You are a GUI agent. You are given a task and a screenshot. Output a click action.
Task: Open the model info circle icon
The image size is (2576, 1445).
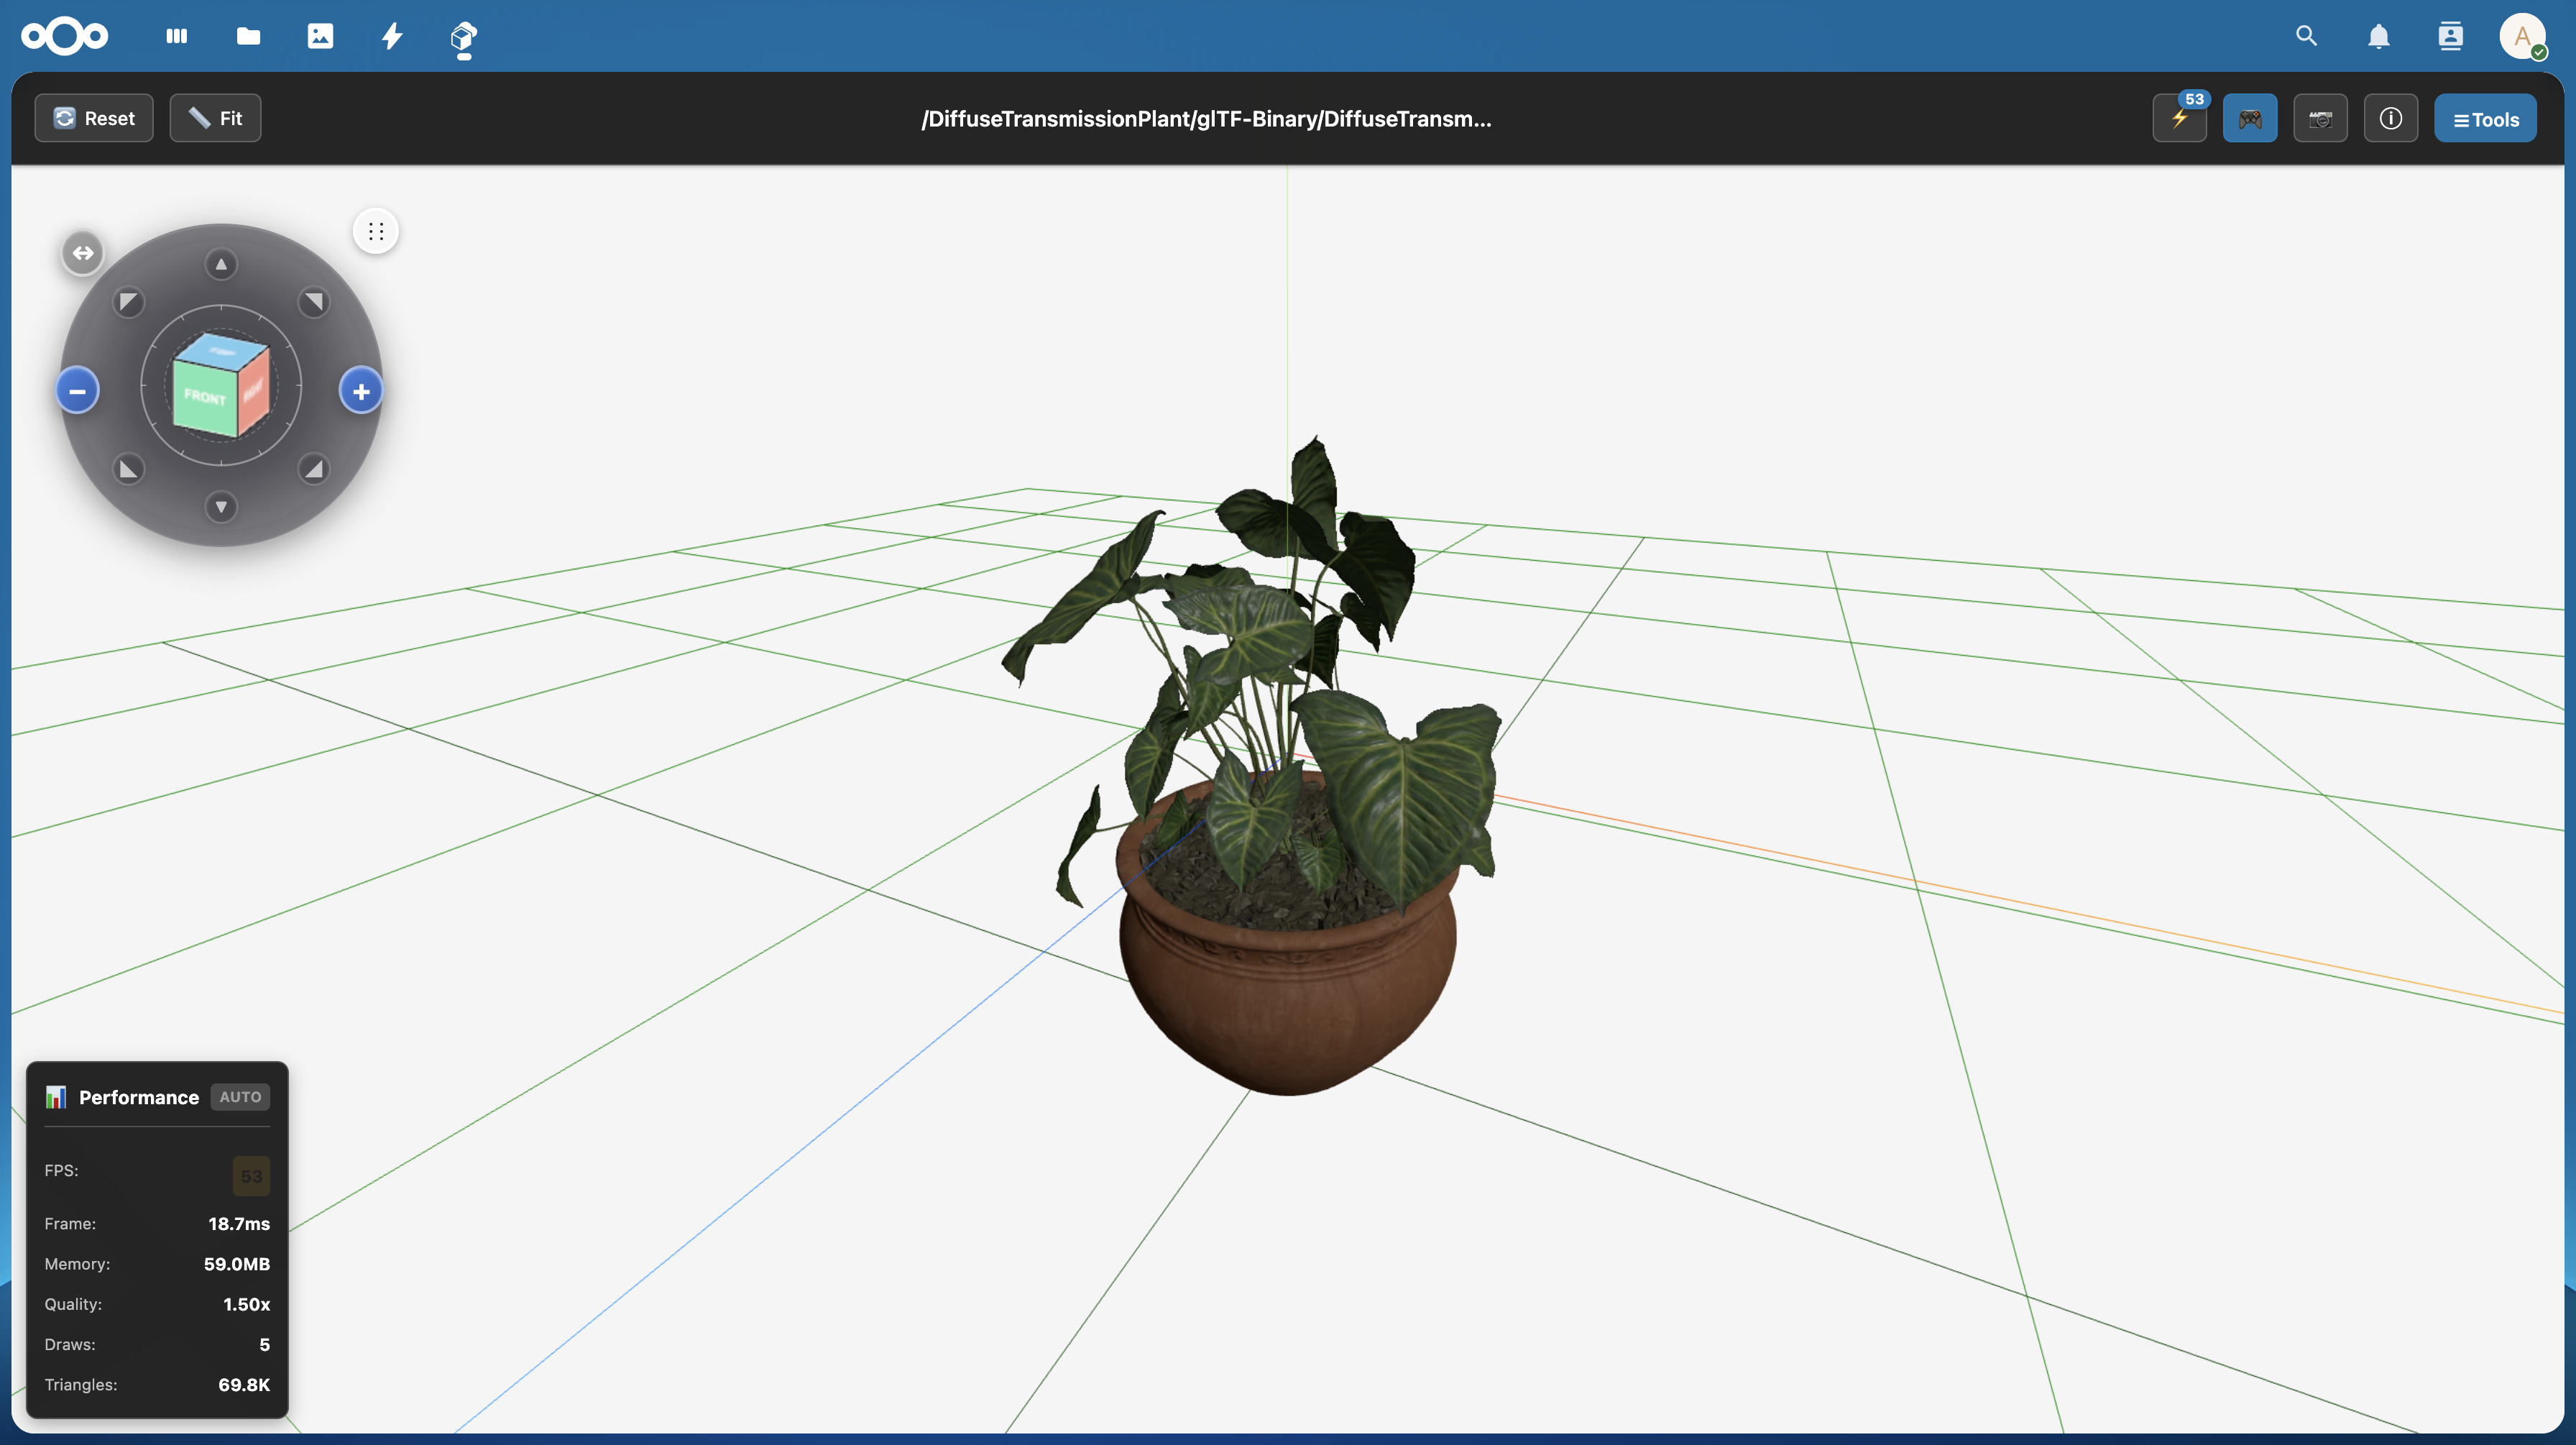[x=2390, y=119]
